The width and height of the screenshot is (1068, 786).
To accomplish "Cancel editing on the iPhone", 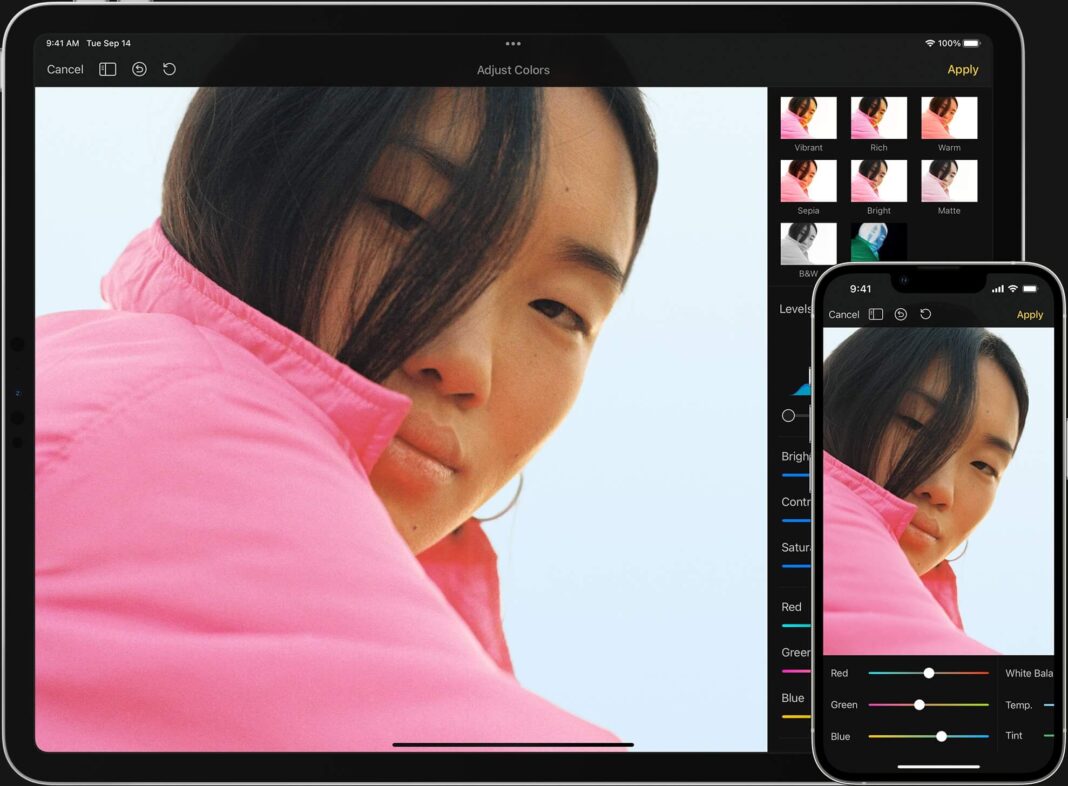I will click(x=843, y=314).
